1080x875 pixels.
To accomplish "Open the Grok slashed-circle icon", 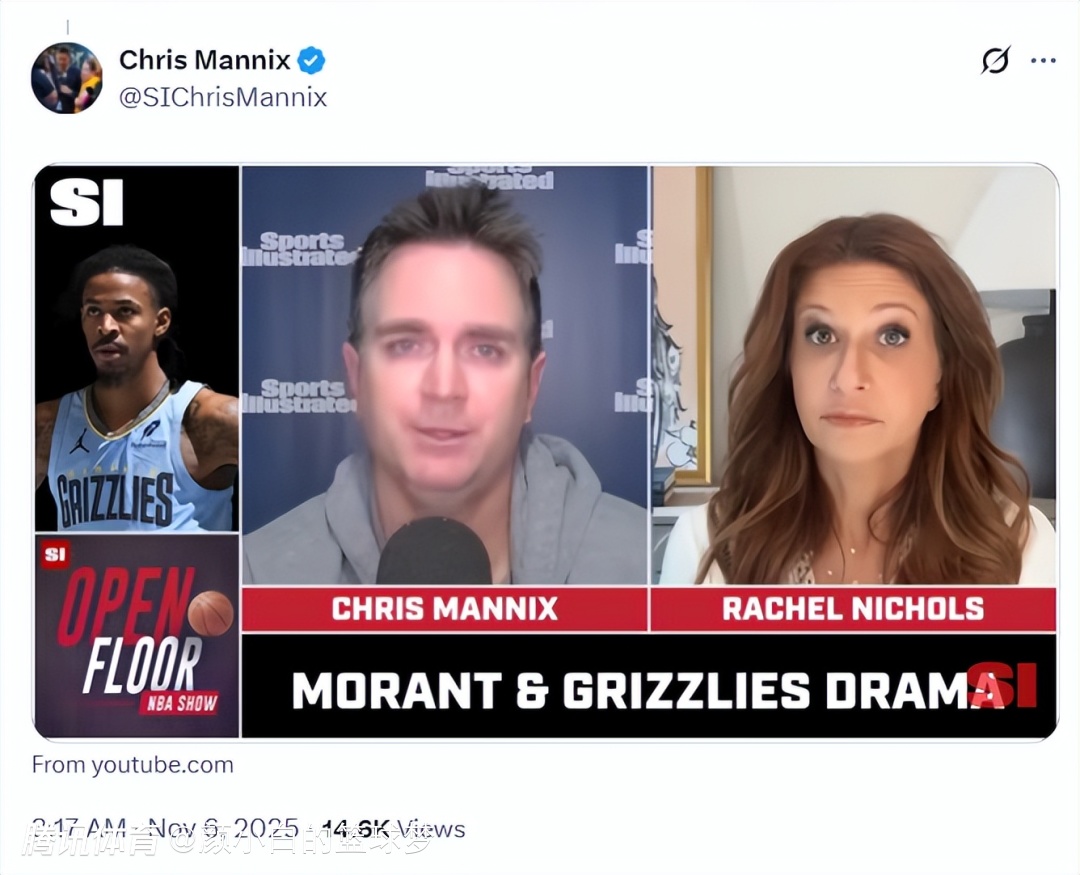I will click(996, 61).
